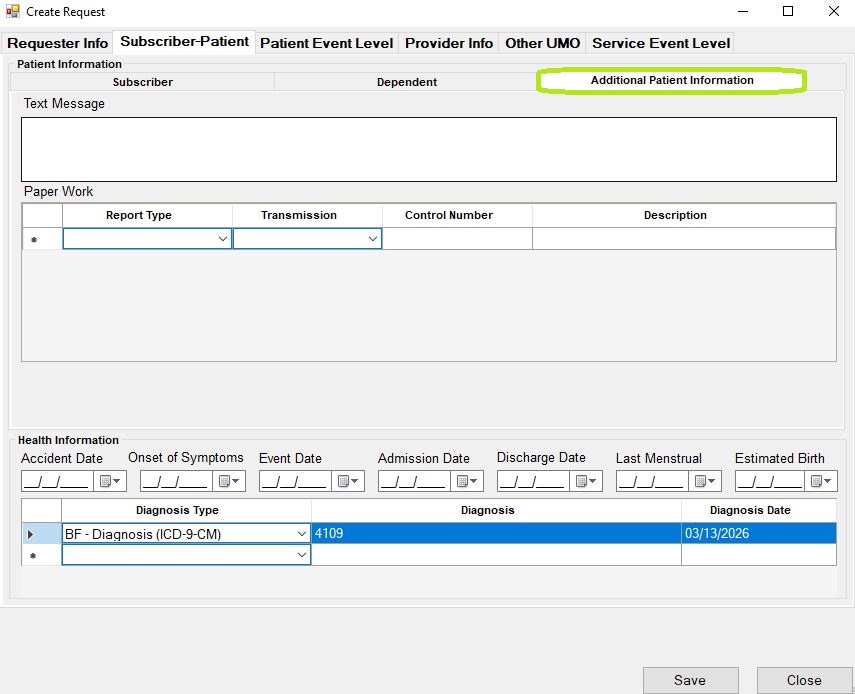Click the Discharge Date input field
The height and width of the screenshot is (694, 855).
[533, 481]
